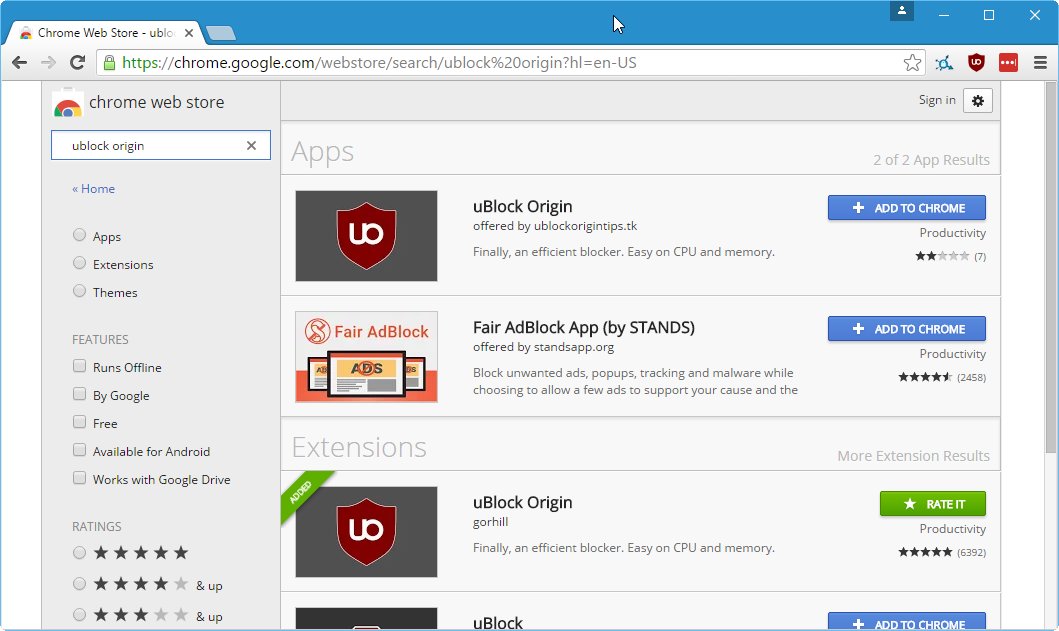Click 'offered by standsapp.org' text
The image size is (1059, 631).
[x=543, y=347]
